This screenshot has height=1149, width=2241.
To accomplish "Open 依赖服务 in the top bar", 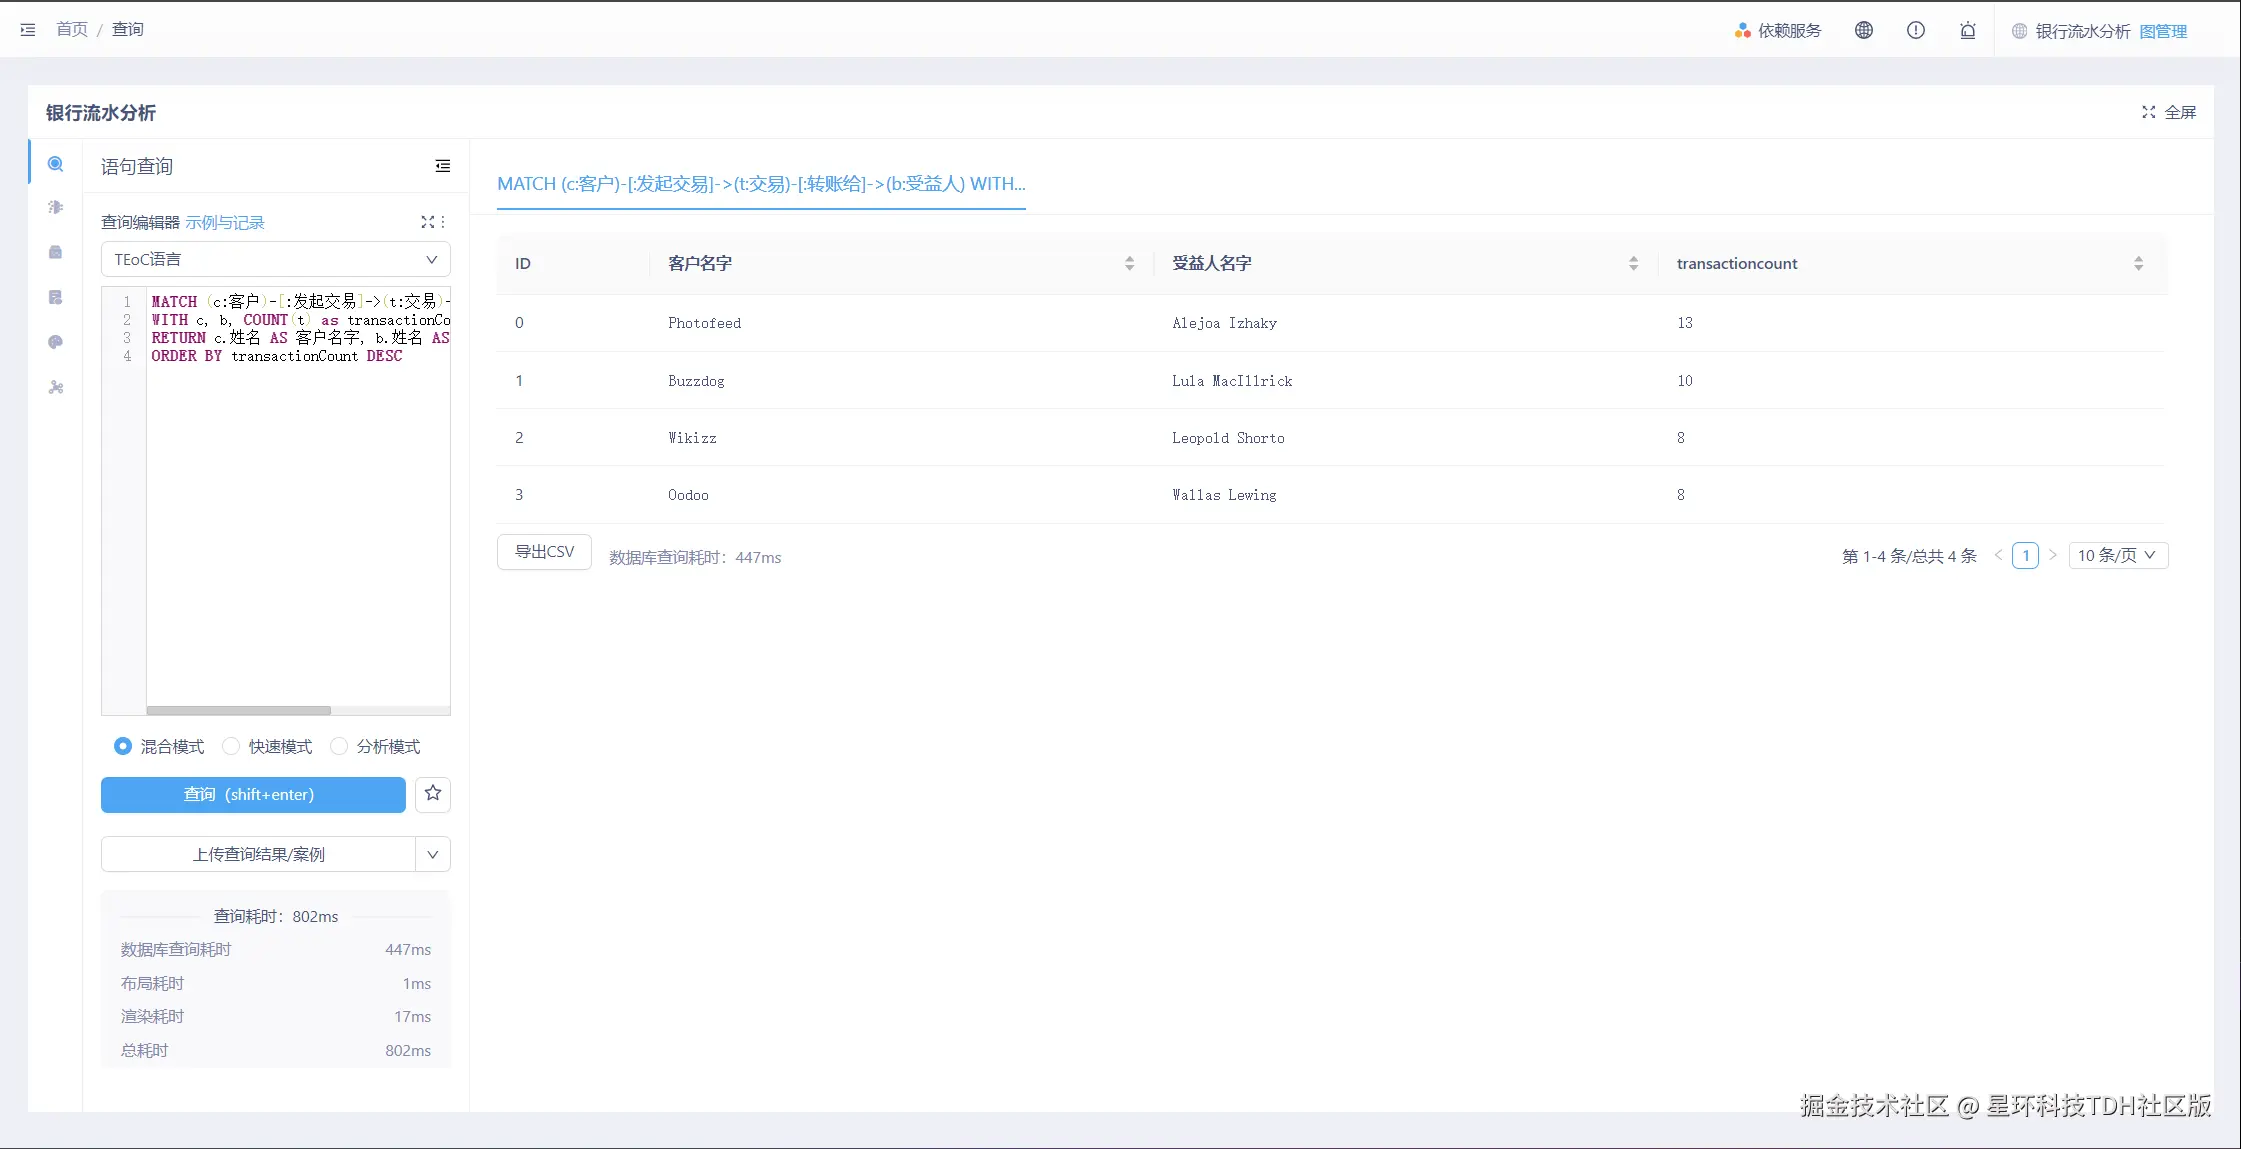I will click(1778, 30).
